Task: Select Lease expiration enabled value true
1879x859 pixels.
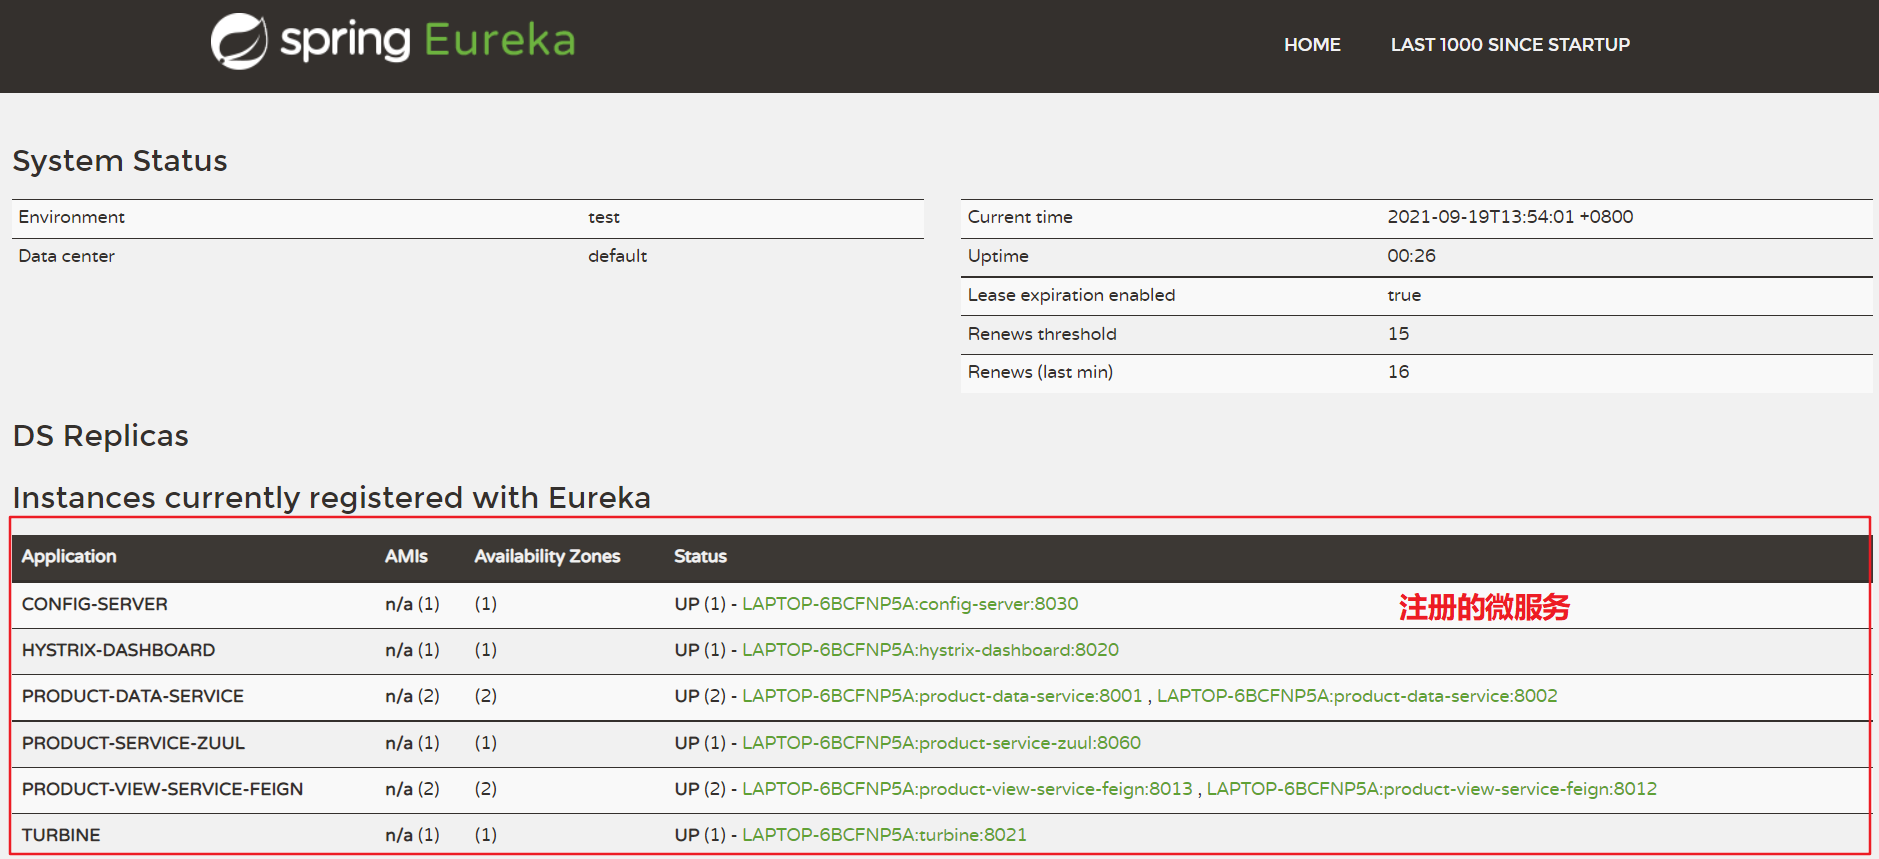Action: point(1404,295)
